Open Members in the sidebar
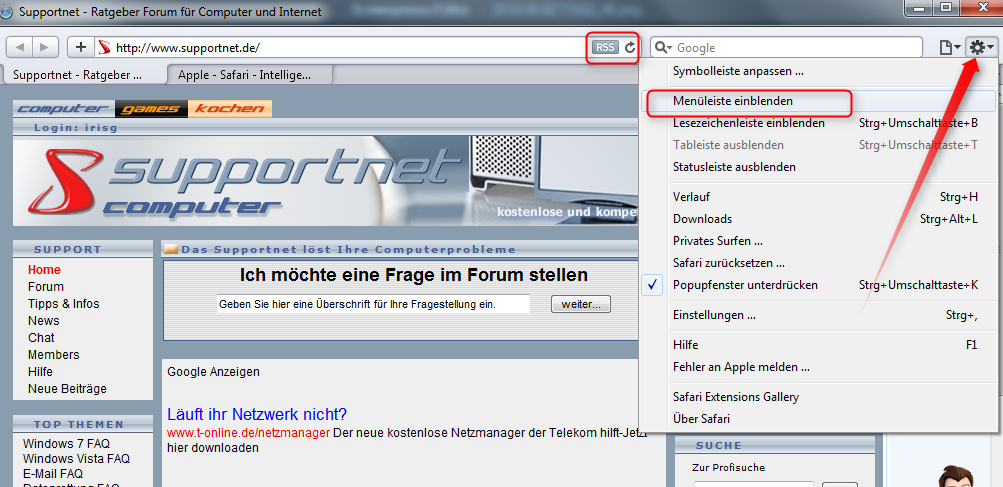 [54, 355]
